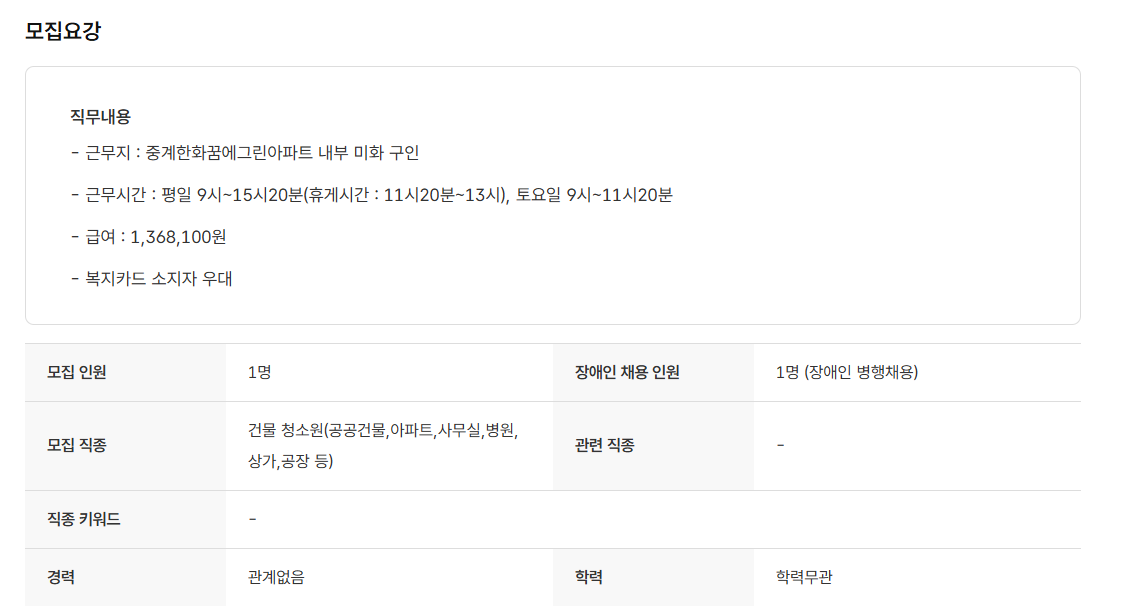Viewport: 1141px width, 606px height.
Task: Click the 직무내용 subheading
Action: 100,116
